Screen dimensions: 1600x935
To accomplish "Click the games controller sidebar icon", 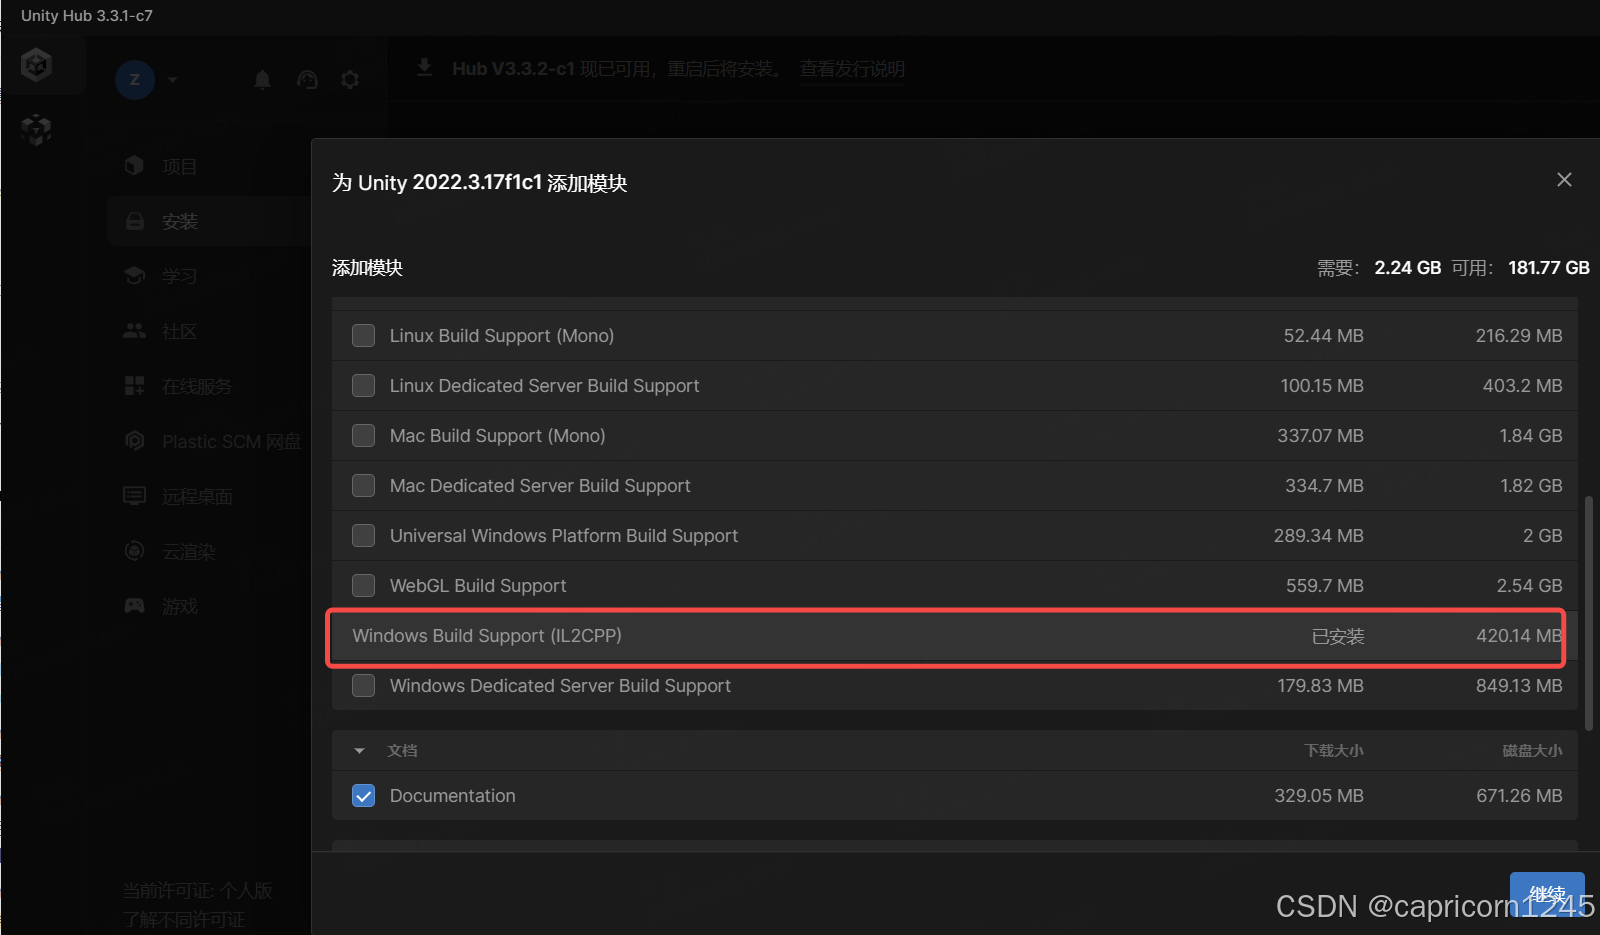I will pos(135,606).
